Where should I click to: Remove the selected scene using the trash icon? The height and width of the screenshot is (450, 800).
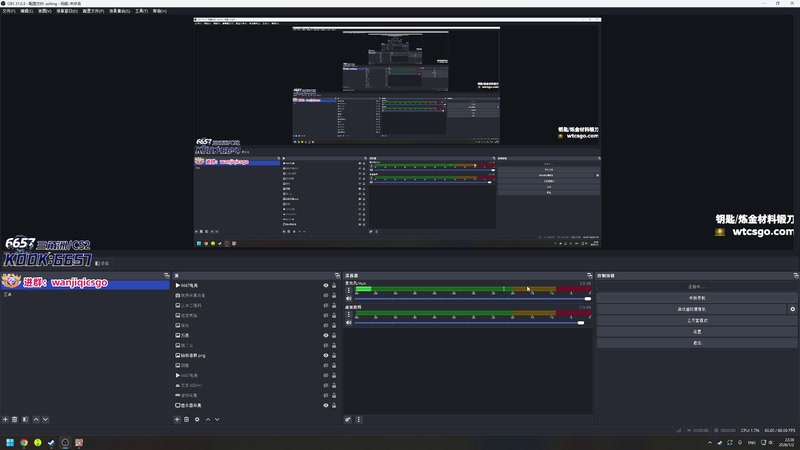tap(15, 419)
